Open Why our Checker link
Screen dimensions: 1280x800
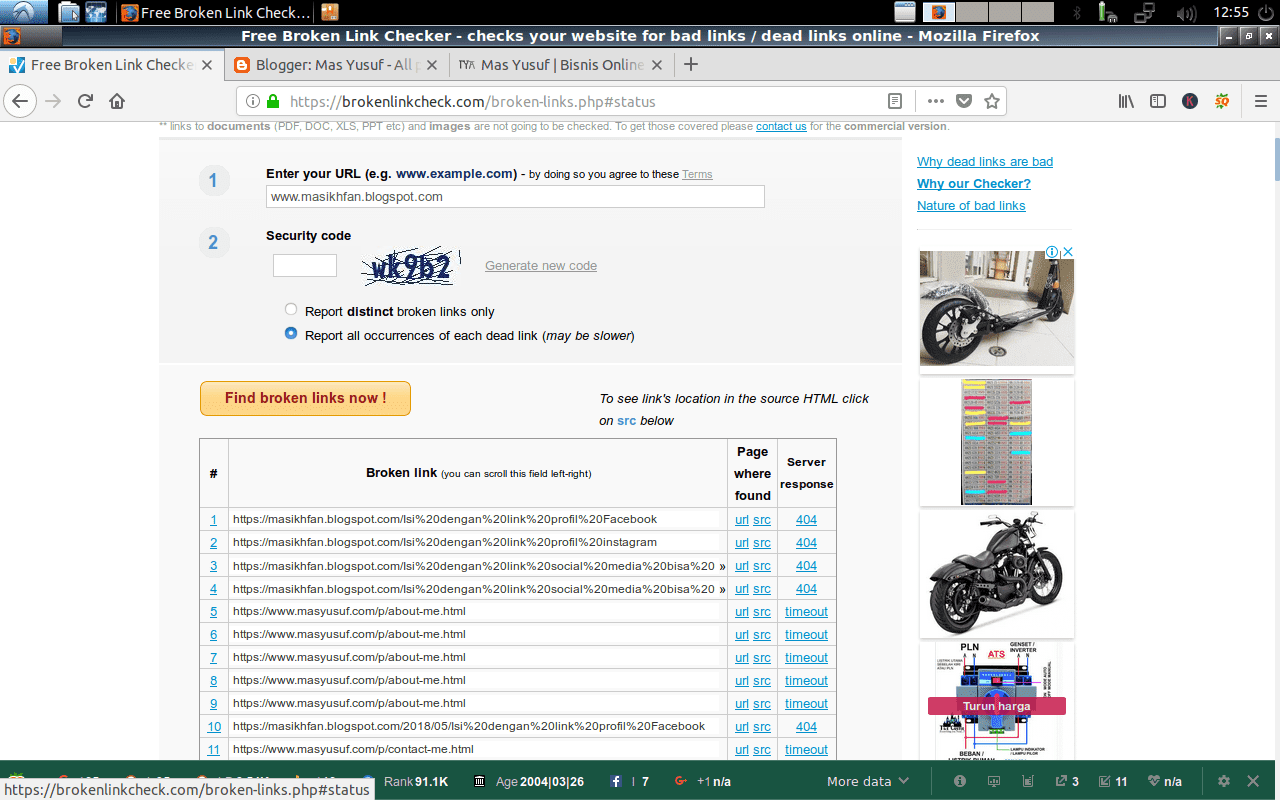tap(974, 184)
